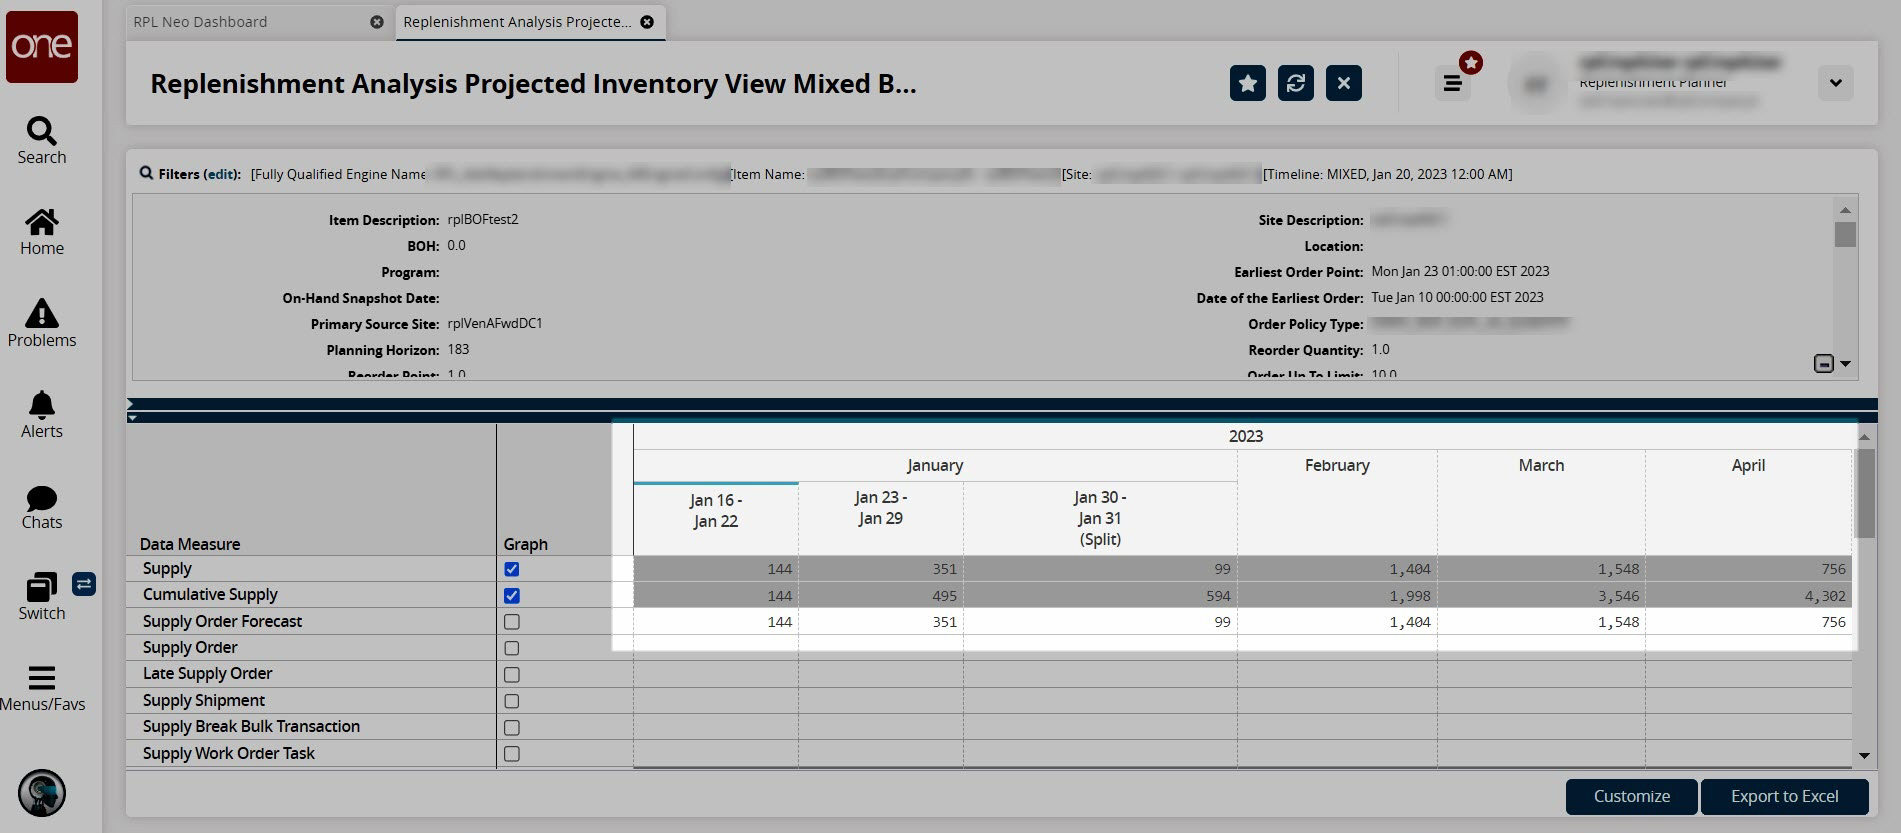Open the Problems view

[x=42, y=323]
